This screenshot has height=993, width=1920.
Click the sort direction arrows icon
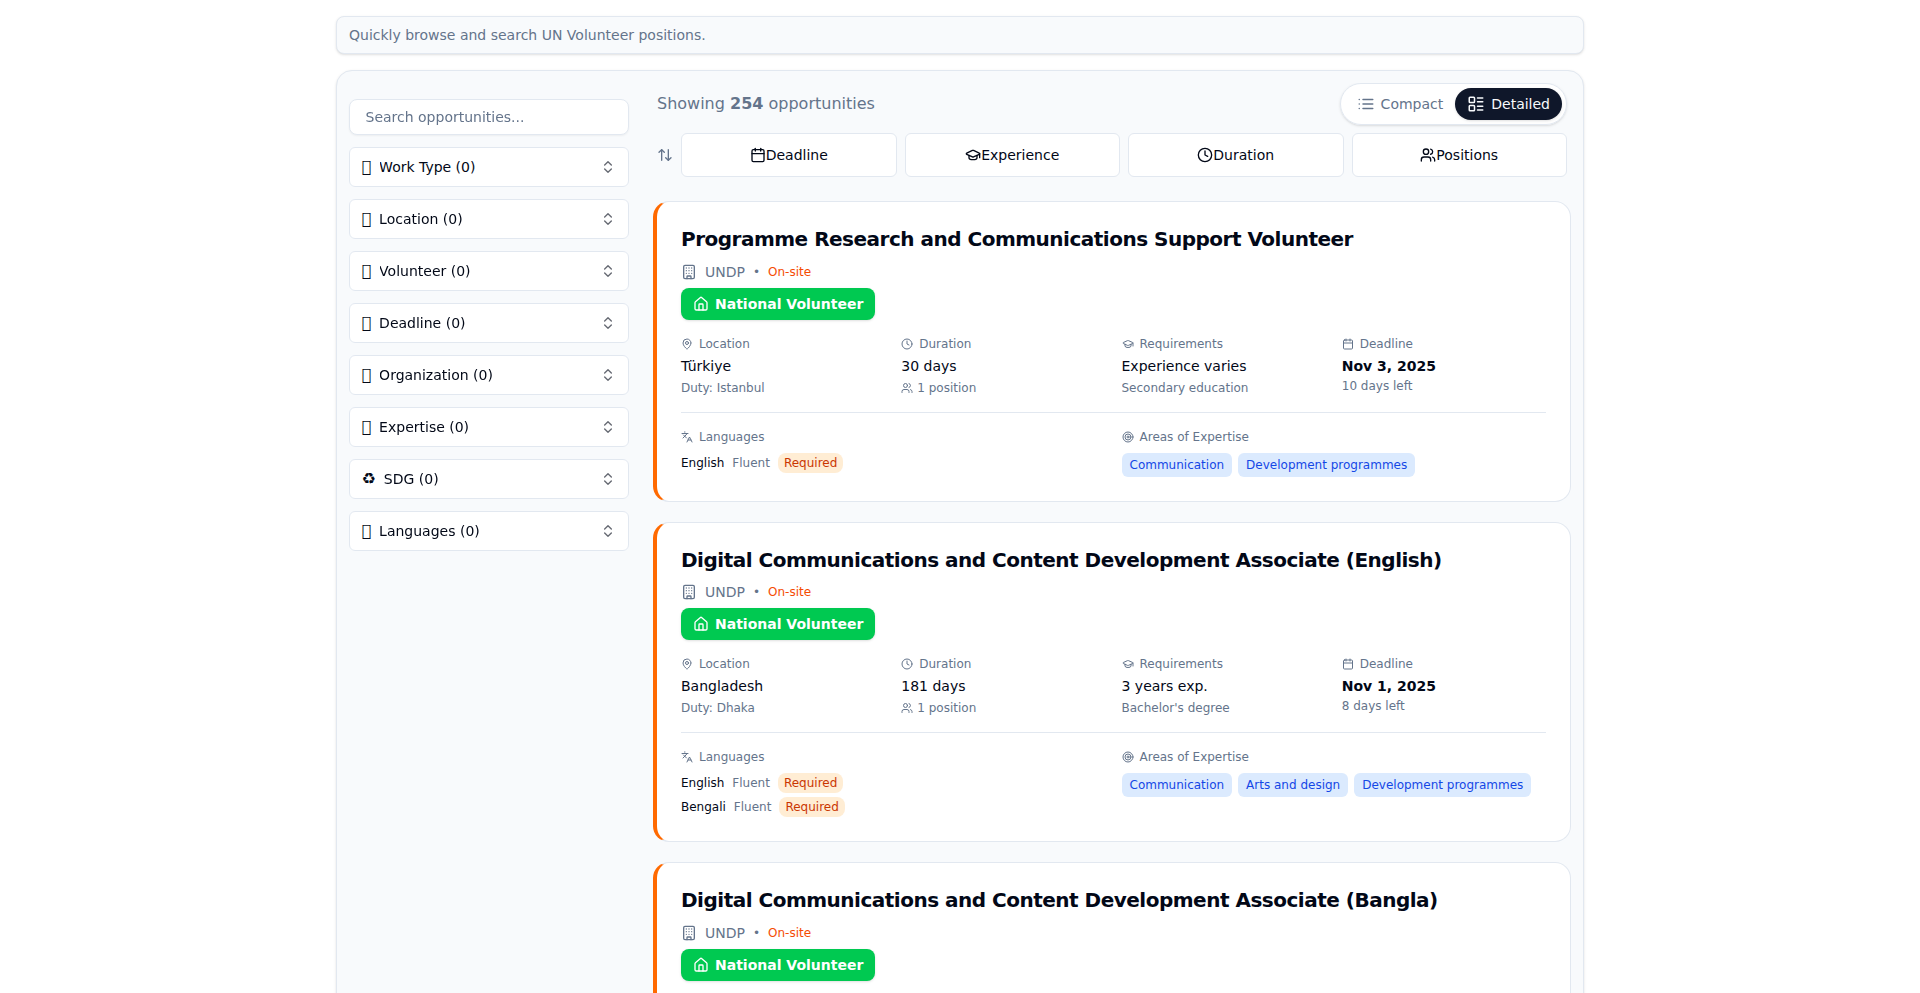click(x=665, y=155)
